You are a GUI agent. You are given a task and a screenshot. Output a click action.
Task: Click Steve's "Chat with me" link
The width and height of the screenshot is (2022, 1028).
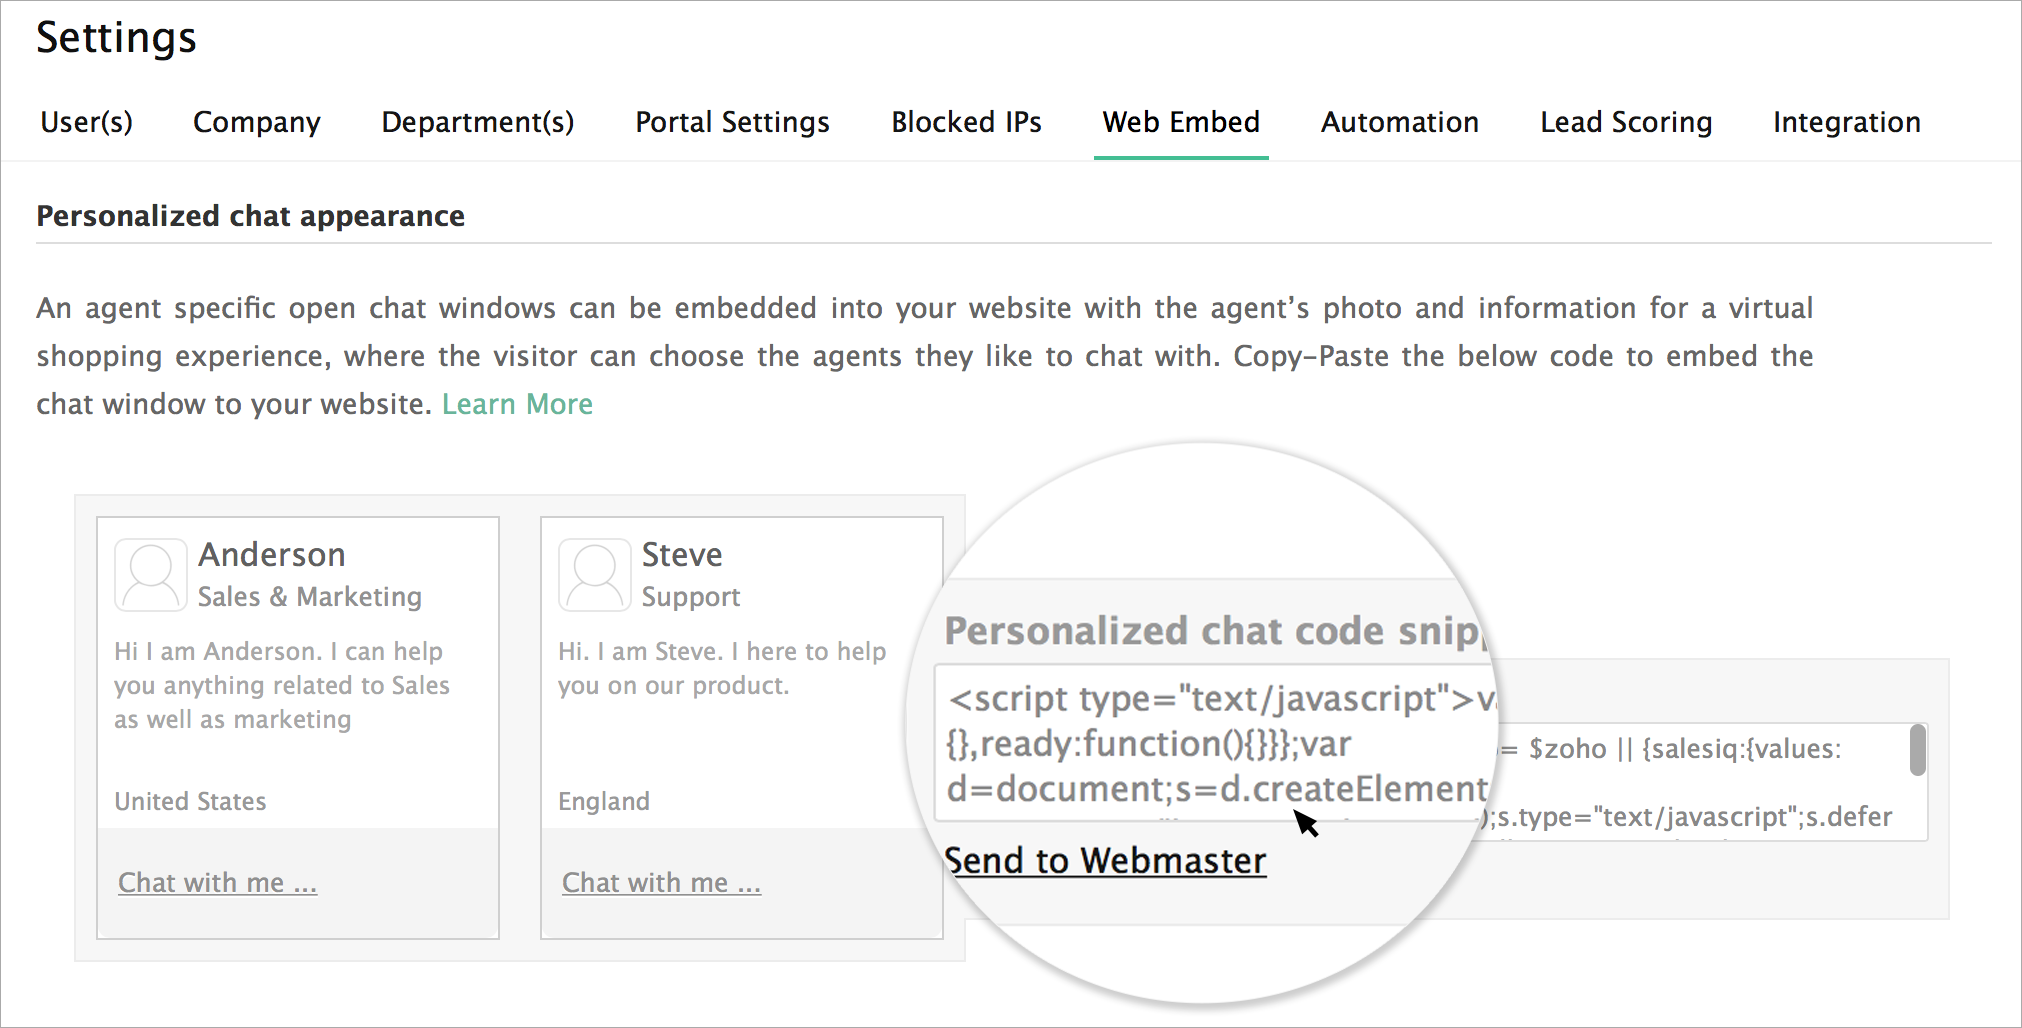click(x=661, y=882)
